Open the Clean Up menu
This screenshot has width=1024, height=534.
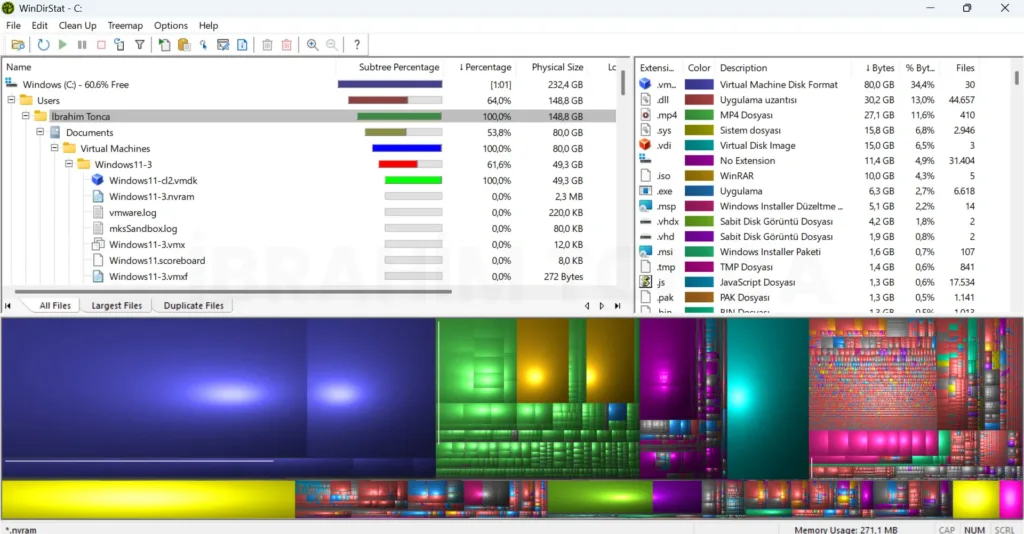click(x=77, y=25)
